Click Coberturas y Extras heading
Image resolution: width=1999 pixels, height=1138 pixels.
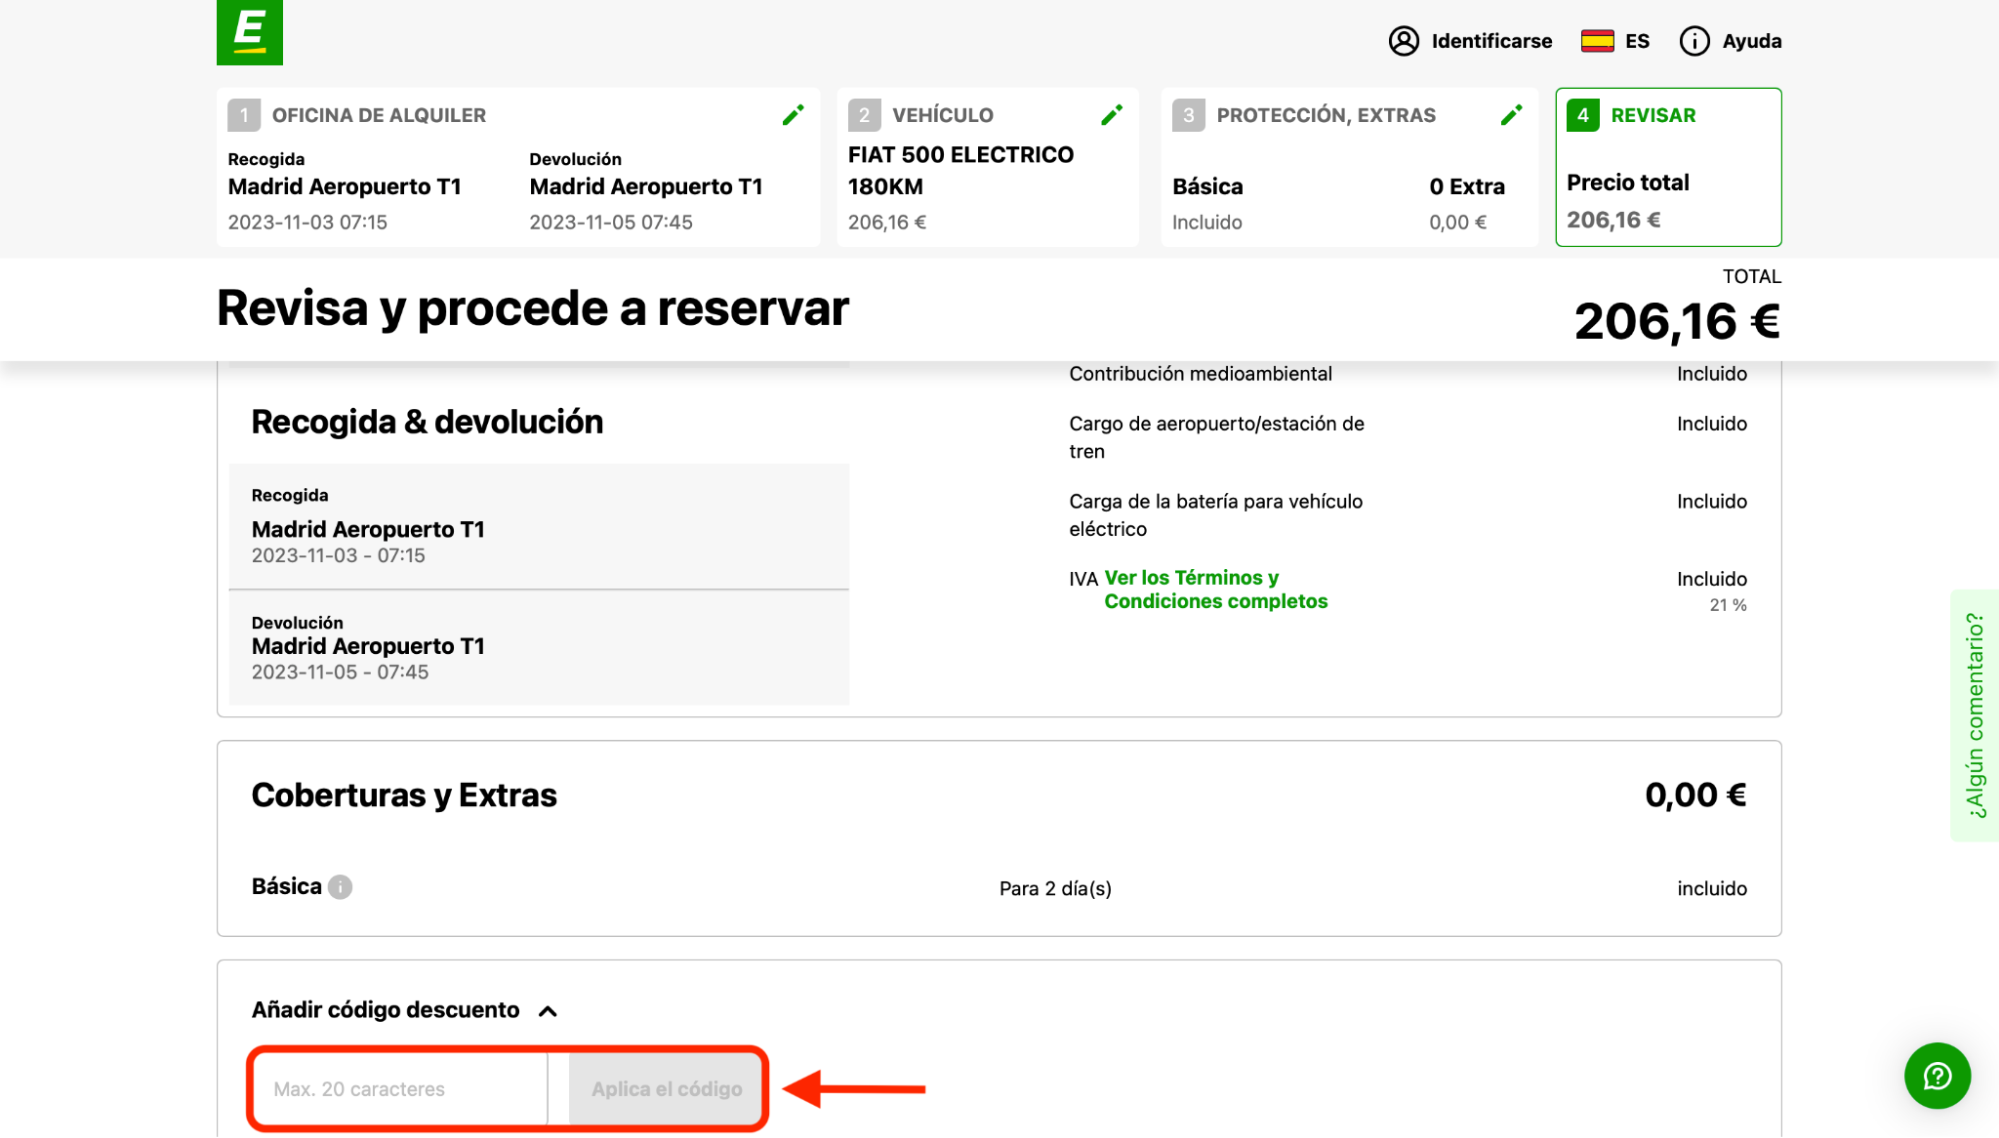pos(404,795)
